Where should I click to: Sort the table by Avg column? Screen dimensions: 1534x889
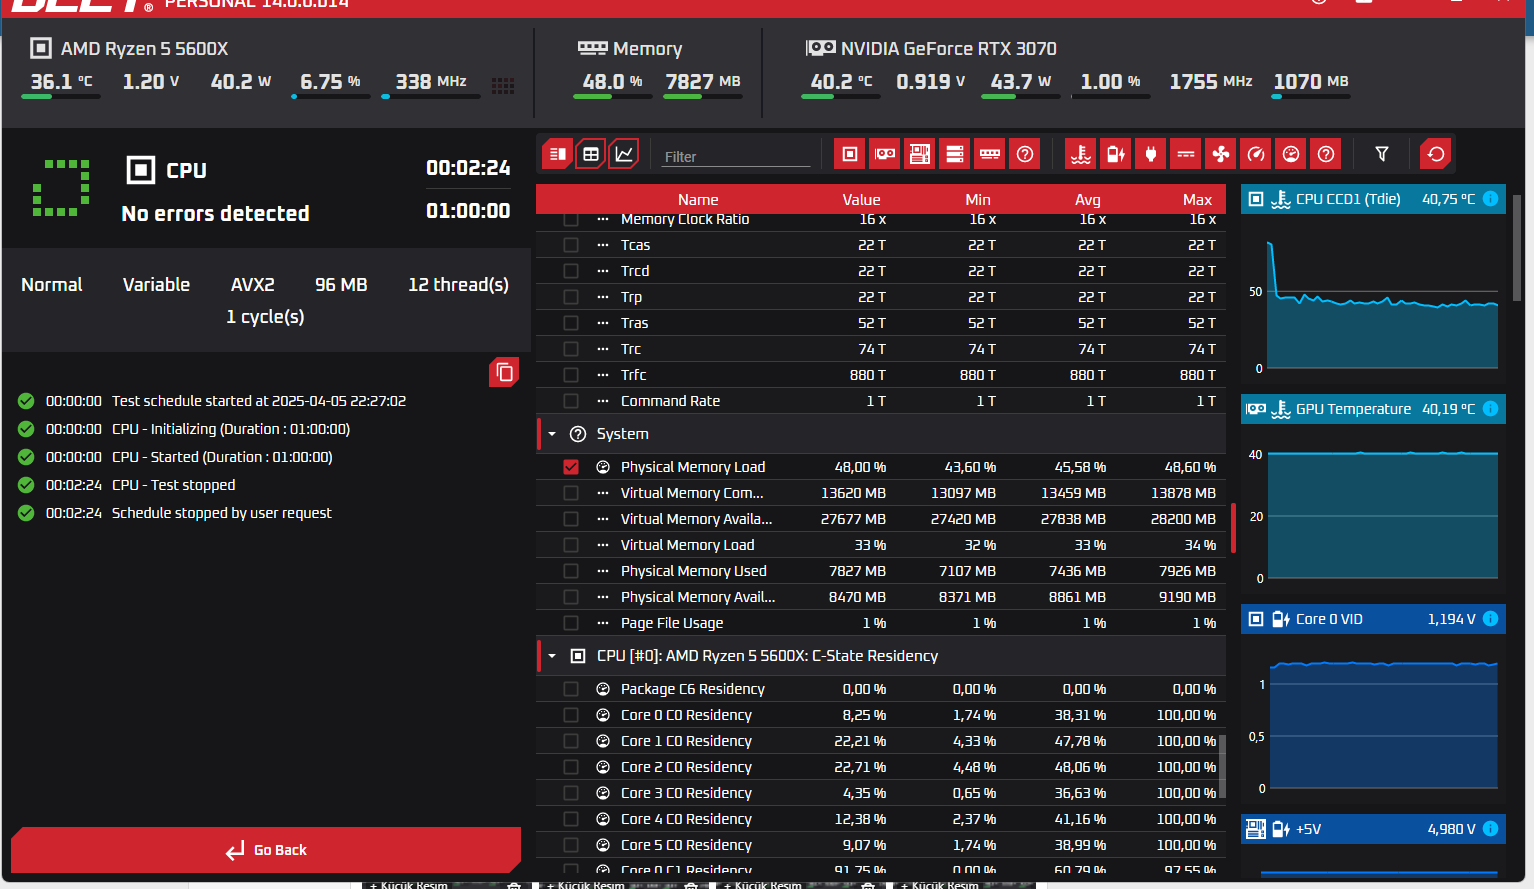click(1088, 200)
